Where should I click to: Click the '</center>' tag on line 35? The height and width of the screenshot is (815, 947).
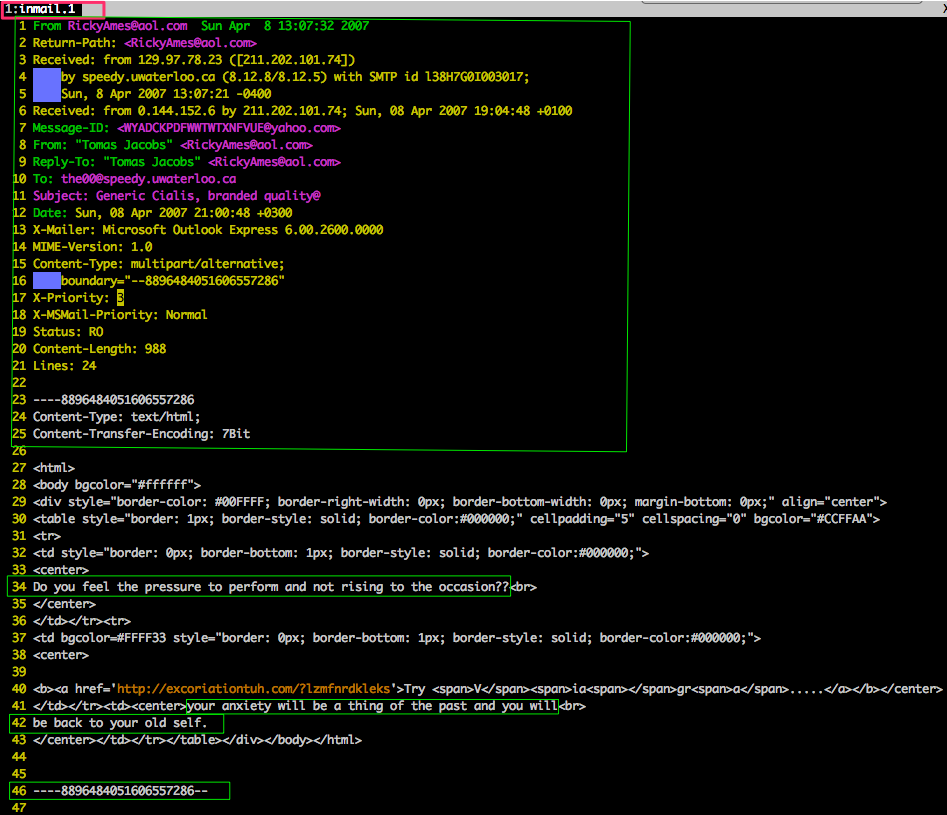tap(64, 604)
